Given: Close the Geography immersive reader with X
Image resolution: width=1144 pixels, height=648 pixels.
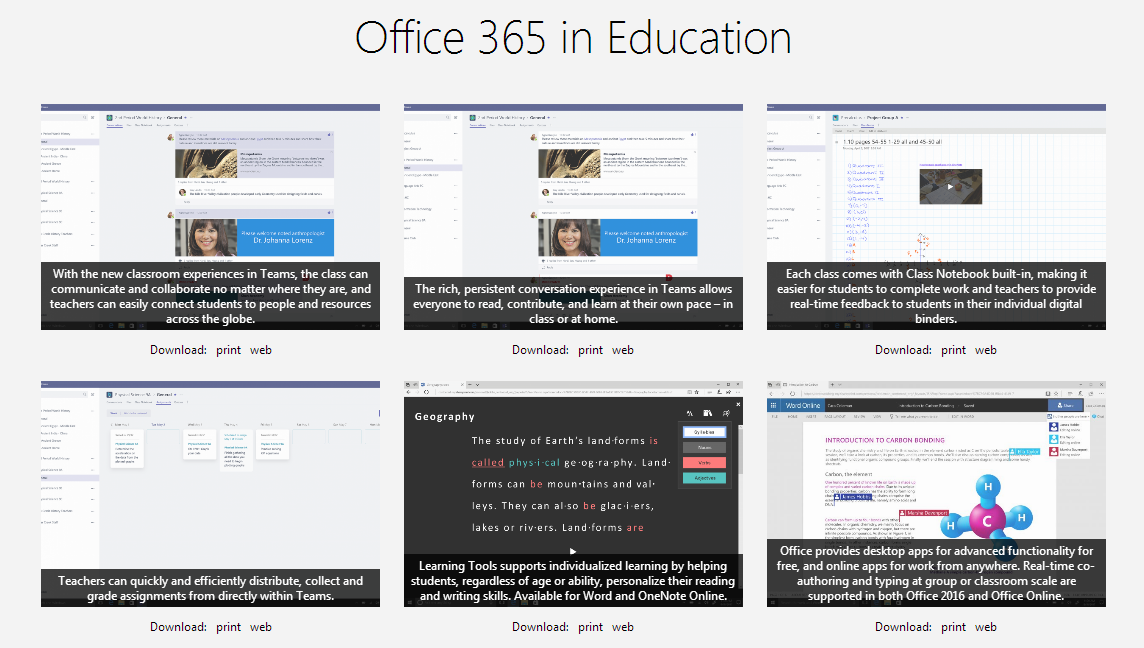Looking at the screenshot, I should [738, 404].
